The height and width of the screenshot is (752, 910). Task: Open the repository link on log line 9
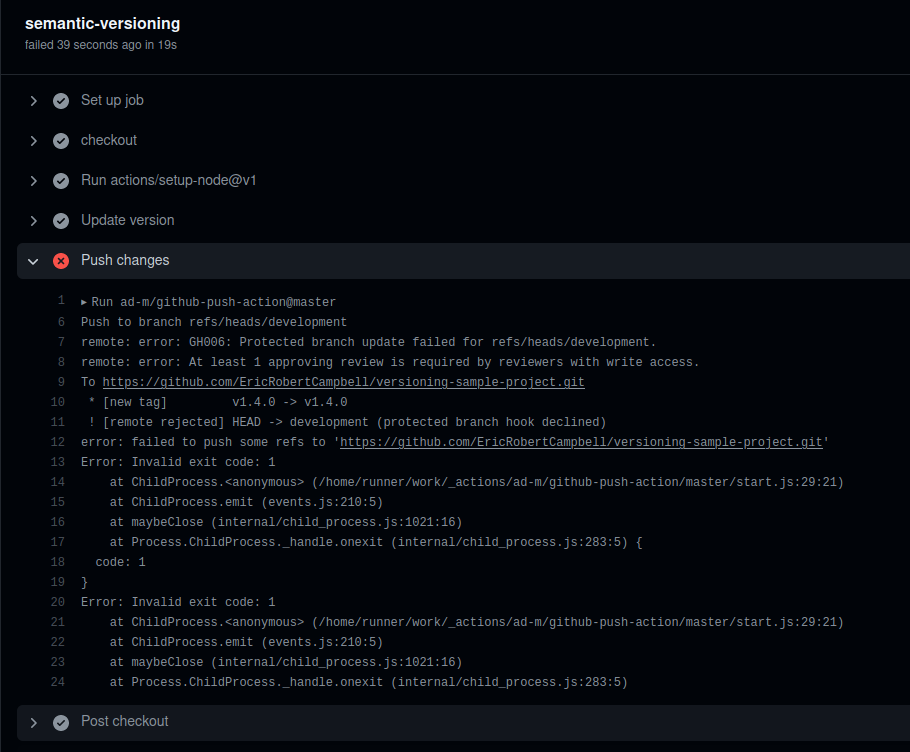[344, 382]
